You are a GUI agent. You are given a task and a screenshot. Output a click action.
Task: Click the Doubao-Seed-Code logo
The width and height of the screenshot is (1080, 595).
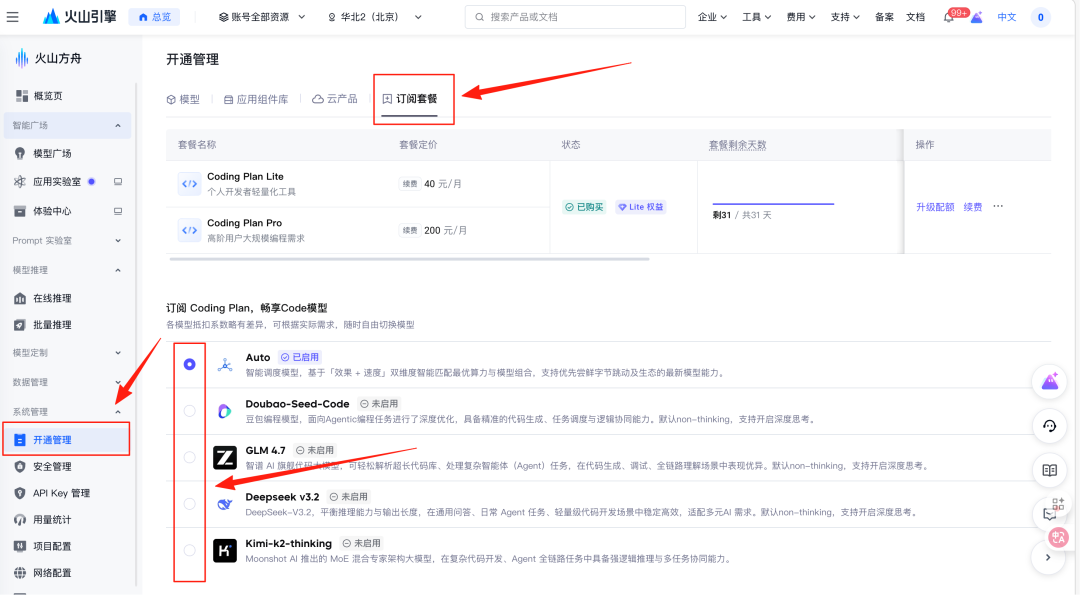225,411
